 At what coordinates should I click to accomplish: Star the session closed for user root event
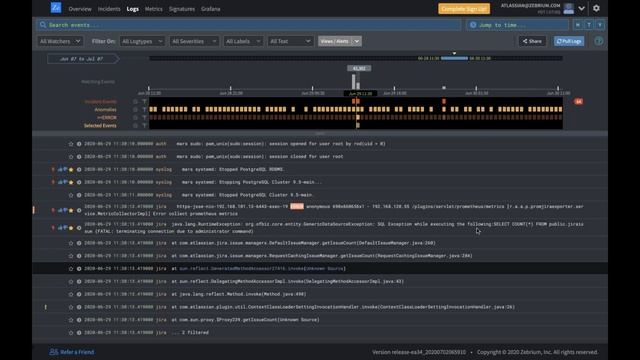click(x=71, y=157)
